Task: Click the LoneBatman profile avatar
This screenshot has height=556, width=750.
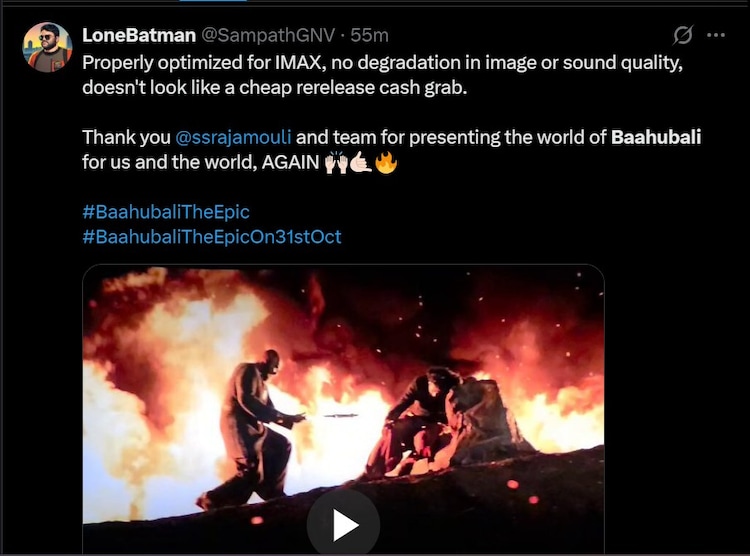Action: point(48,47)
